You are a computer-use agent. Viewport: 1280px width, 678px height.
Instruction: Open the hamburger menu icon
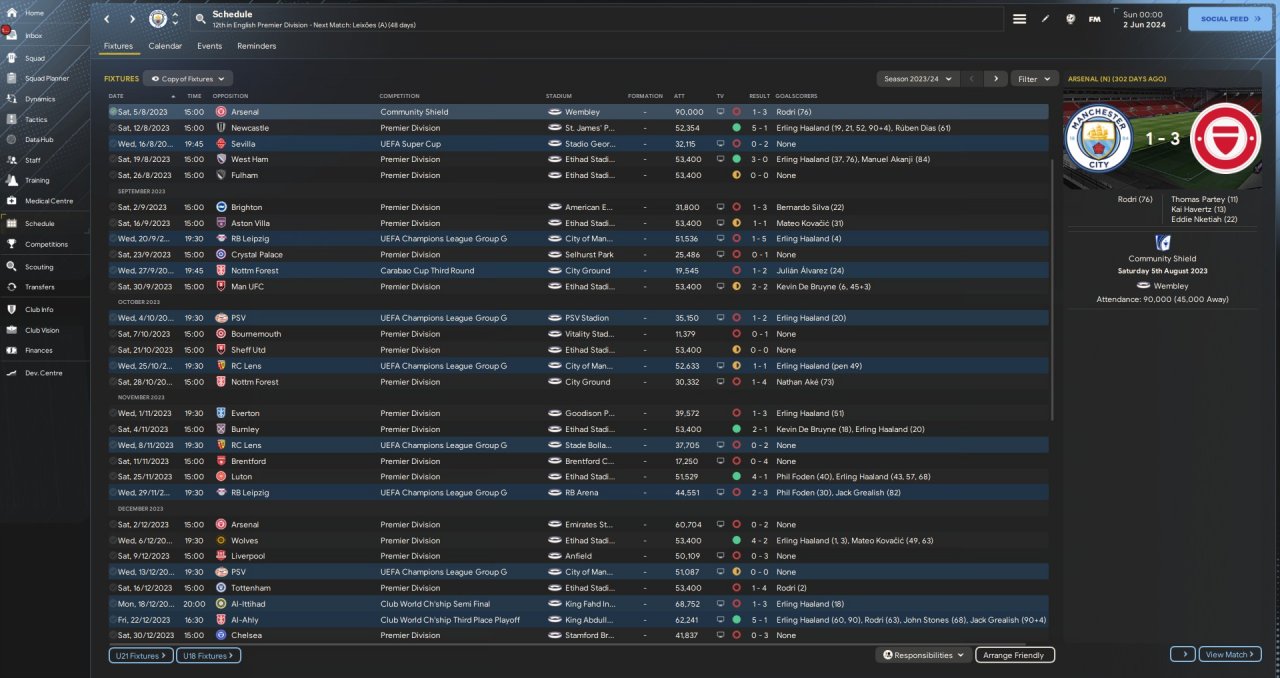(x=1019, y=19)
